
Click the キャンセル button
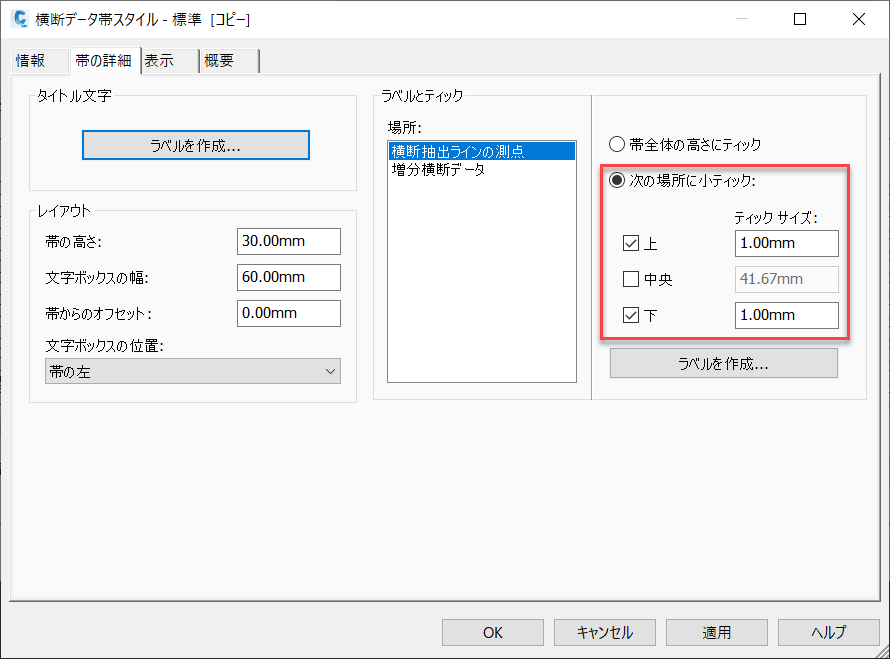tap(604, 632)
